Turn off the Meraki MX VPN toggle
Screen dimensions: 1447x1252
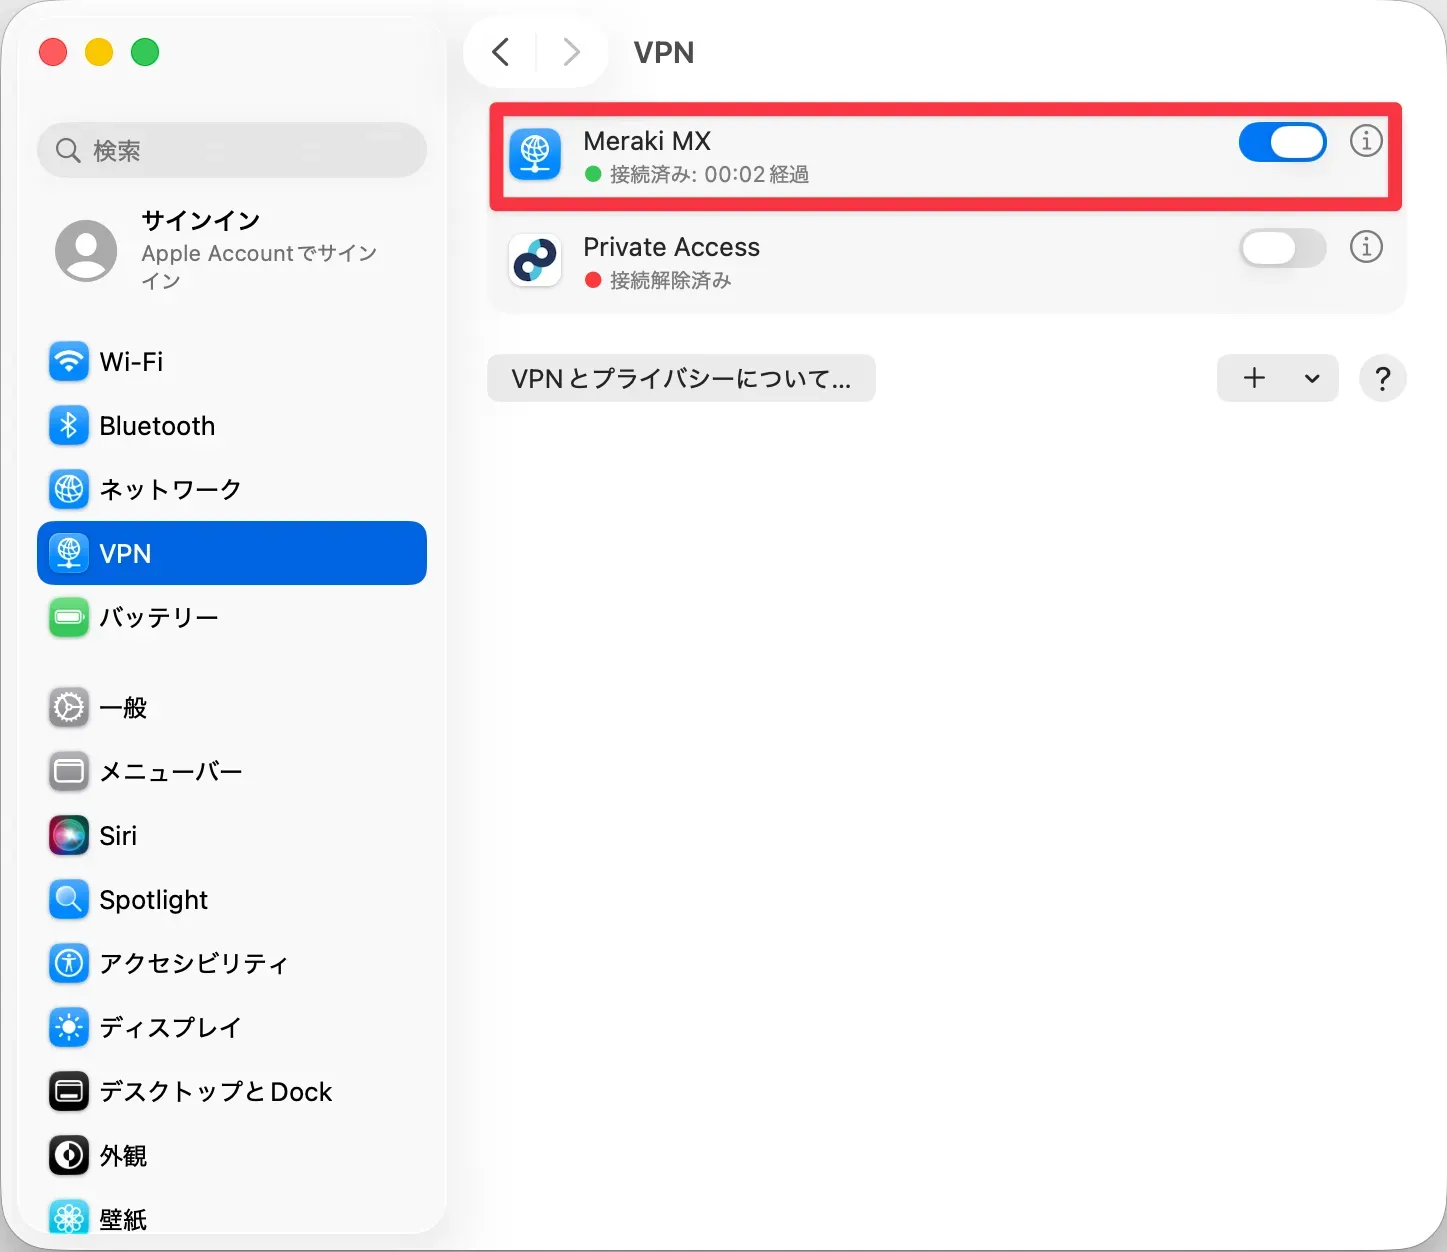pos(1282,143)
